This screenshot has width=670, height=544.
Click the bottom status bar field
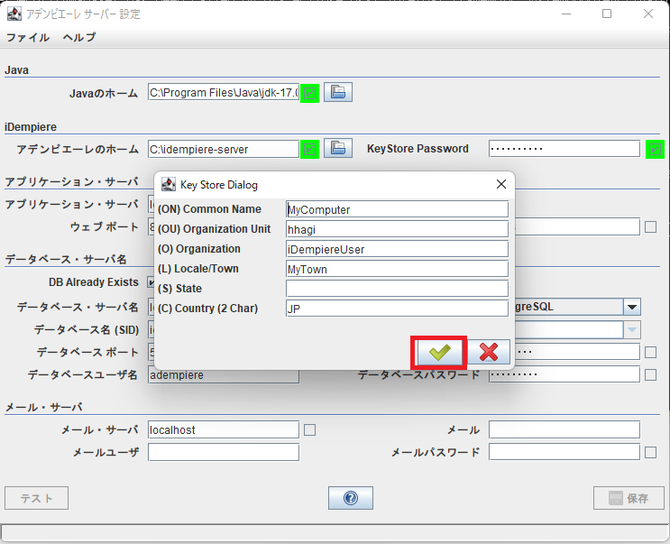335,532
